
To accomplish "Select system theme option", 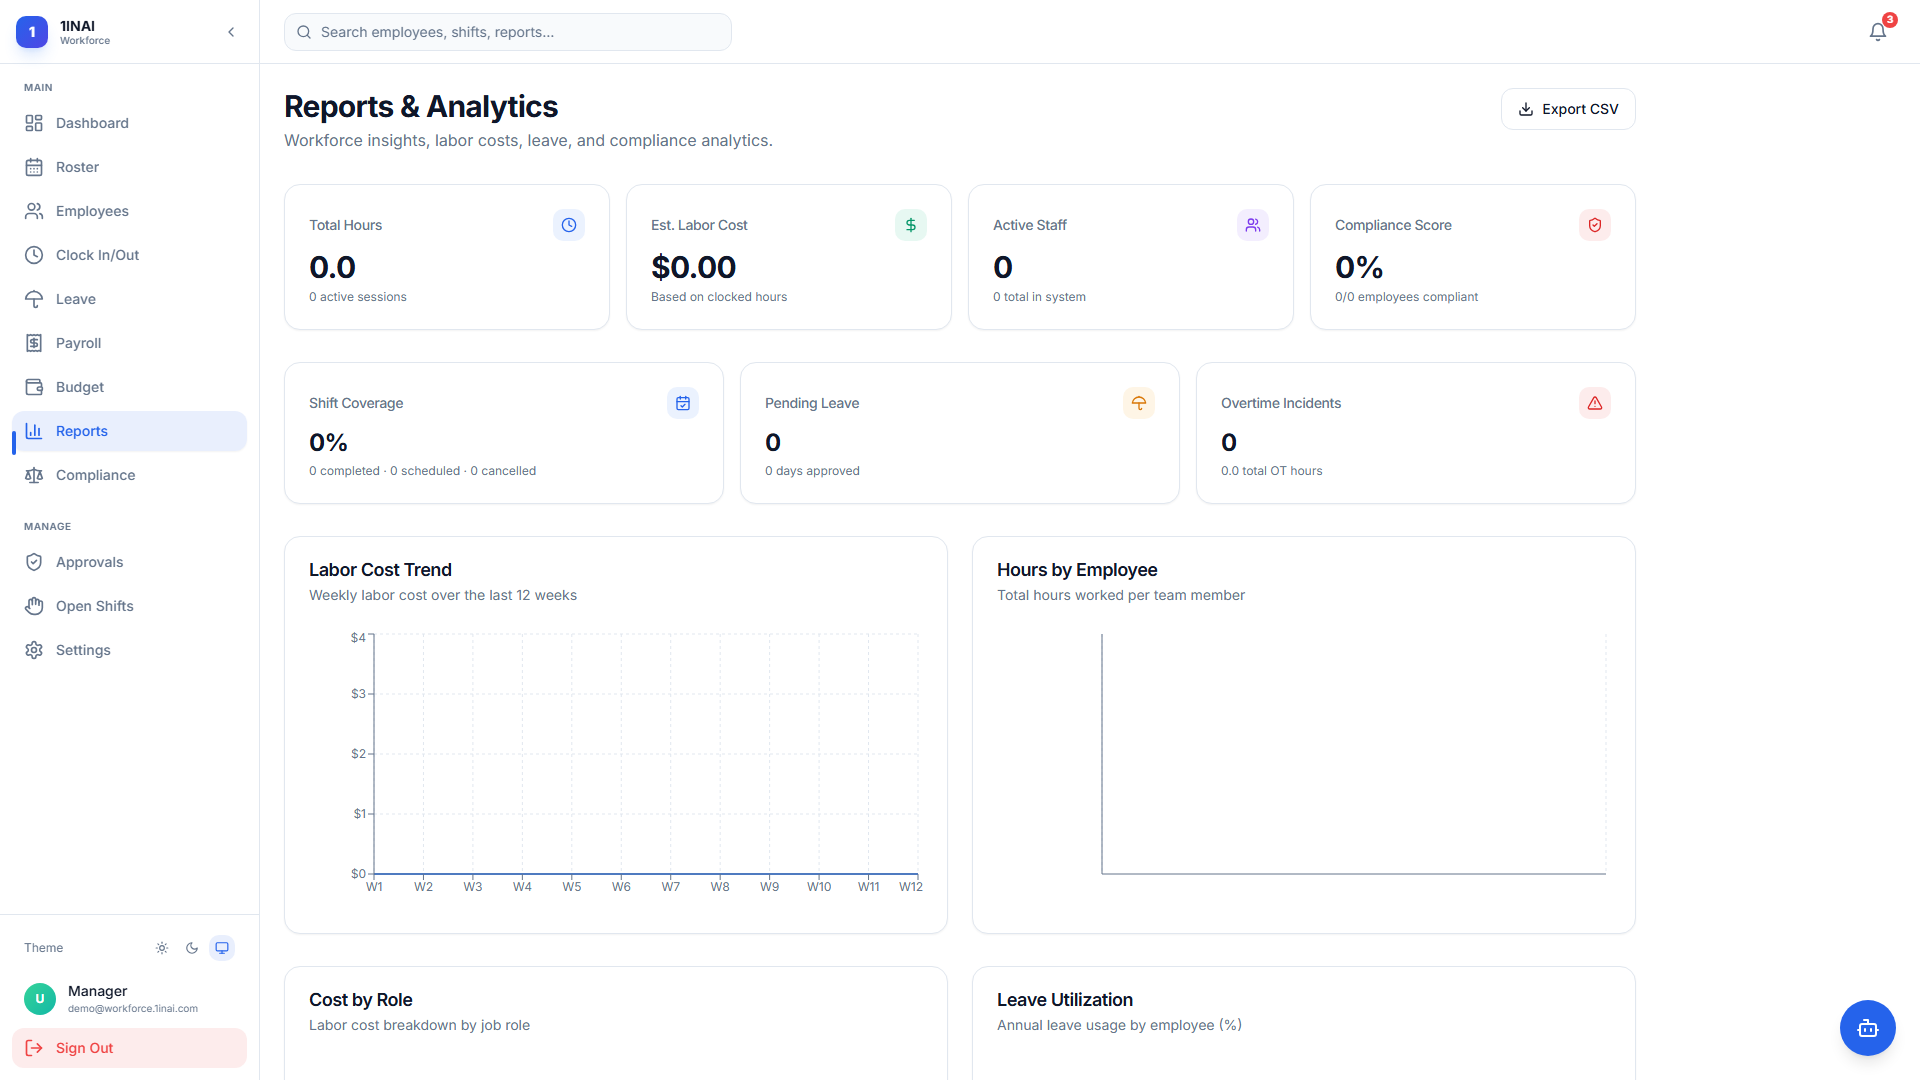I will point(222,948).
